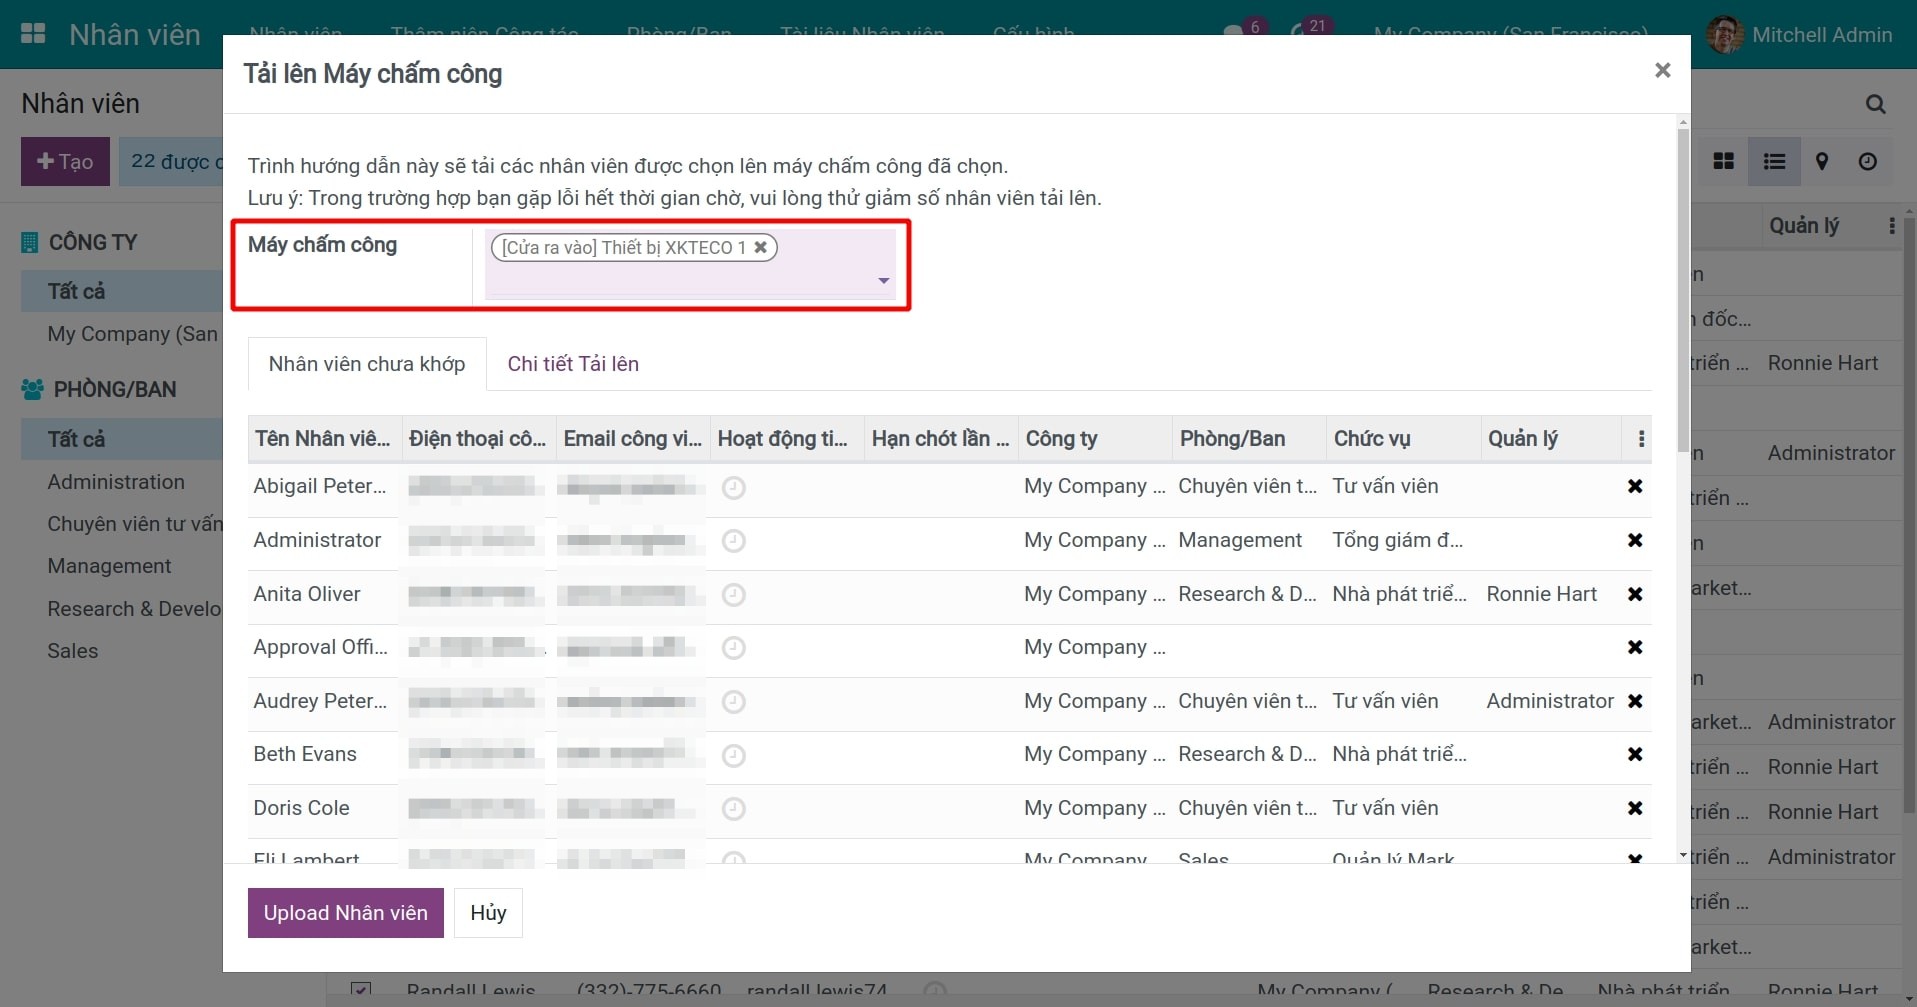Remove Audrey Peterson row
Image resolution: width=1917 pixels, height=1007 pixels.
1635,701
